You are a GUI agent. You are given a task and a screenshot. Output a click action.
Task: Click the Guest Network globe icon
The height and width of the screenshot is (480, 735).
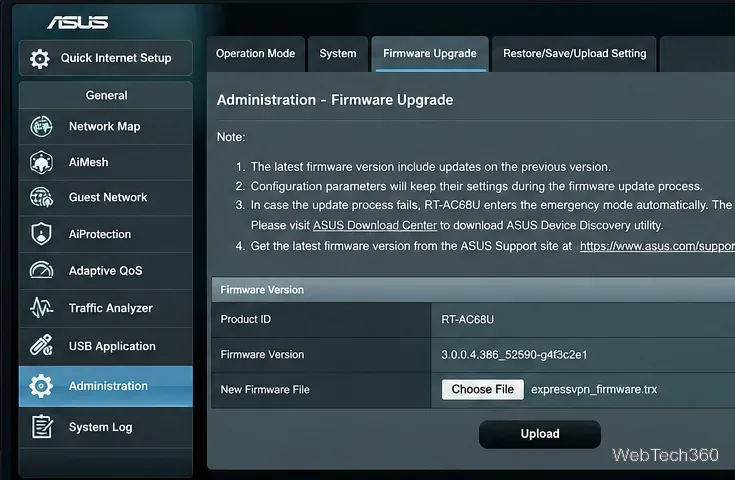(x=41, y=197)
